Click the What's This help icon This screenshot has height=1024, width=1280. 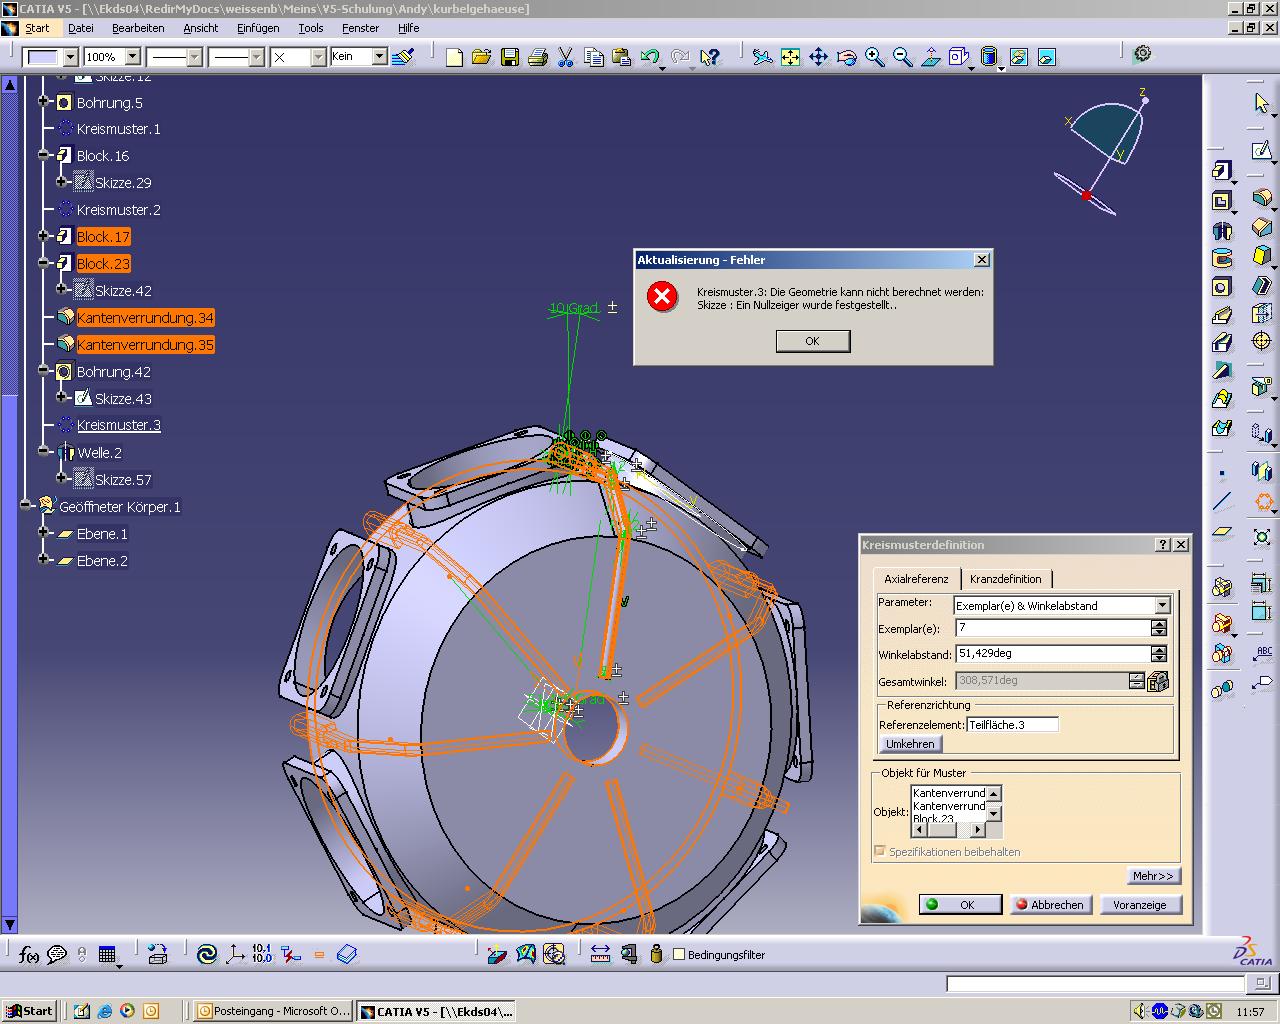[x=710, y=57]
